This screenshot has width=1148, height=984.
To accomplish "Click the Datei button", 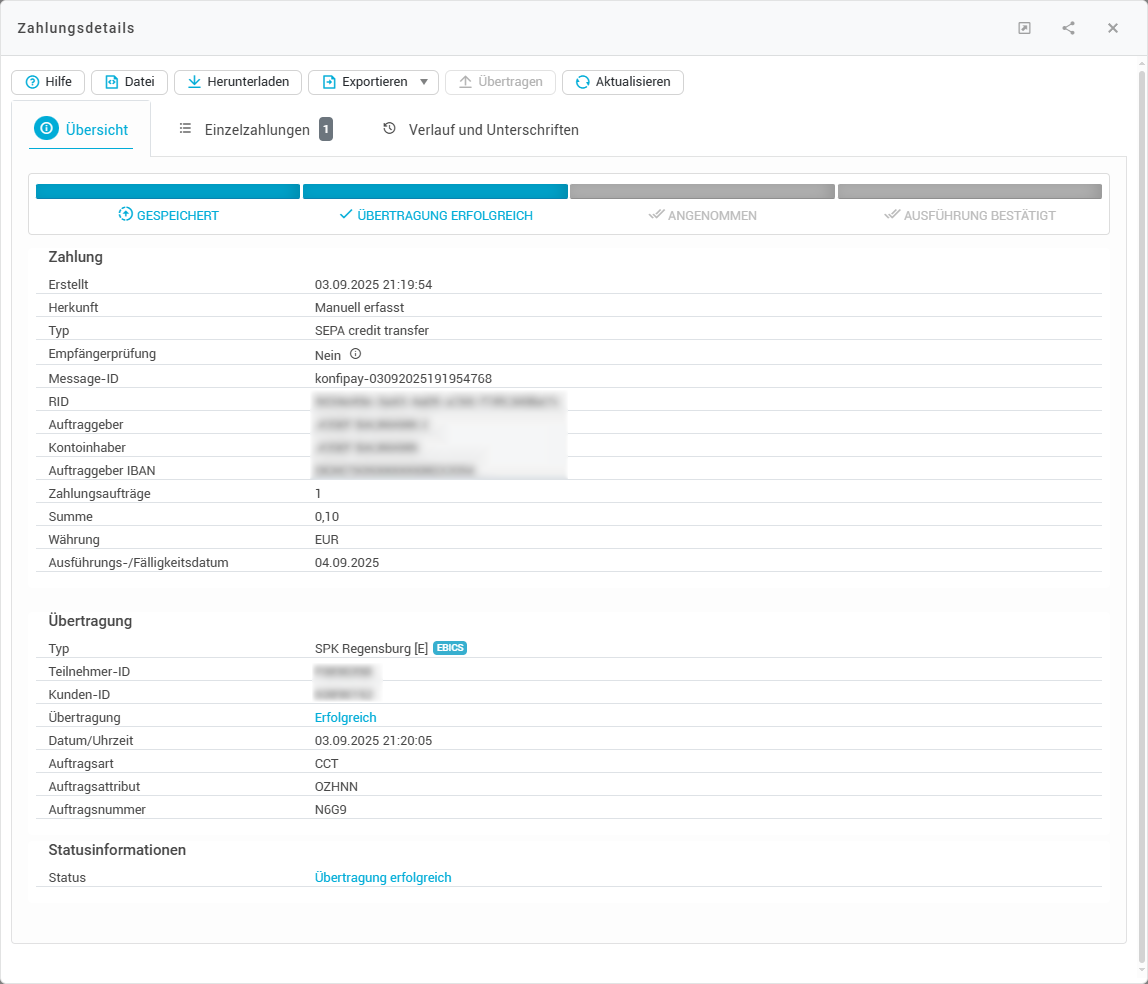I will [x=129, y=82].
